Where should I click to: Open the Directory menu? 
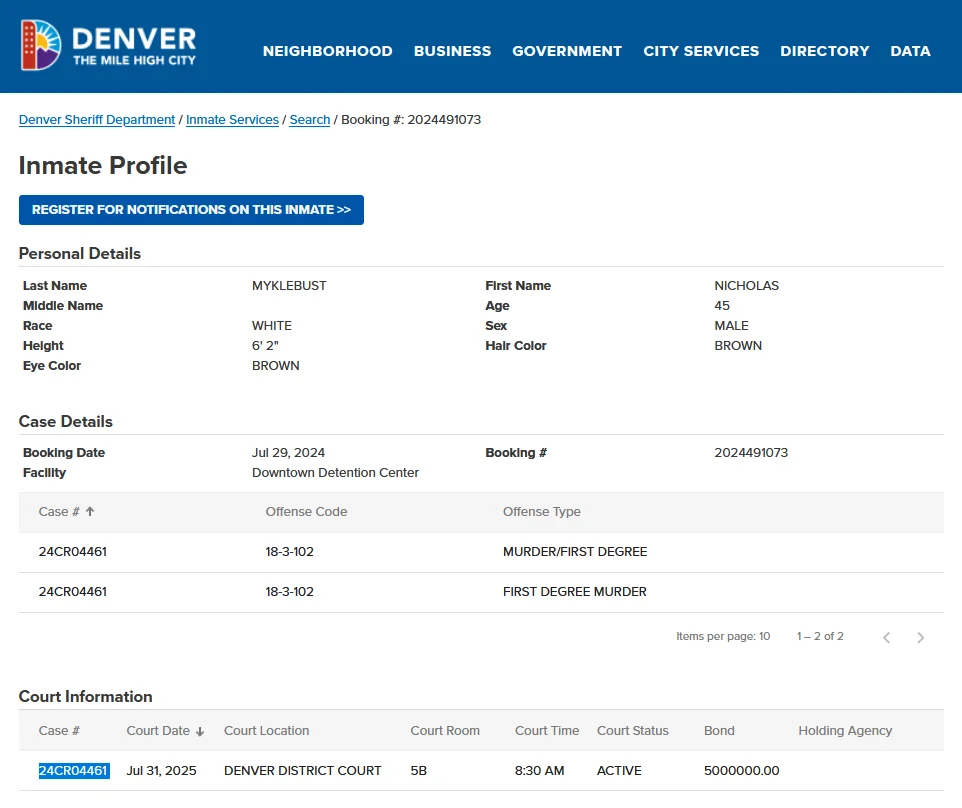click(x=824, y=51)
